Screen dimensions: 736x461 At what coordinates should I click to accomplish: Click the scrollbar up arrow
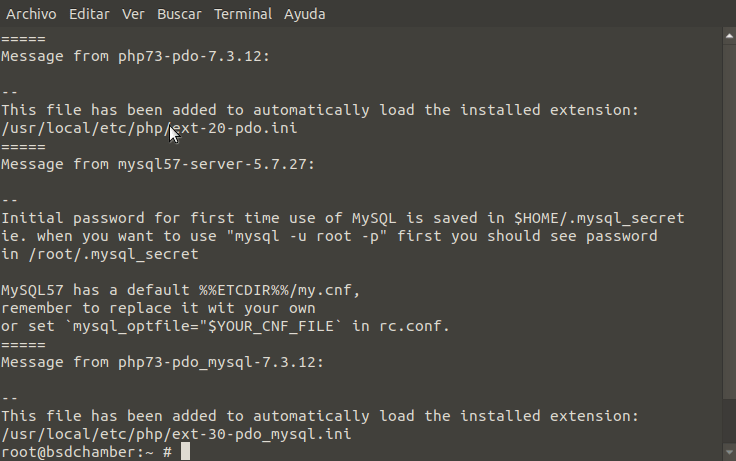729,36
